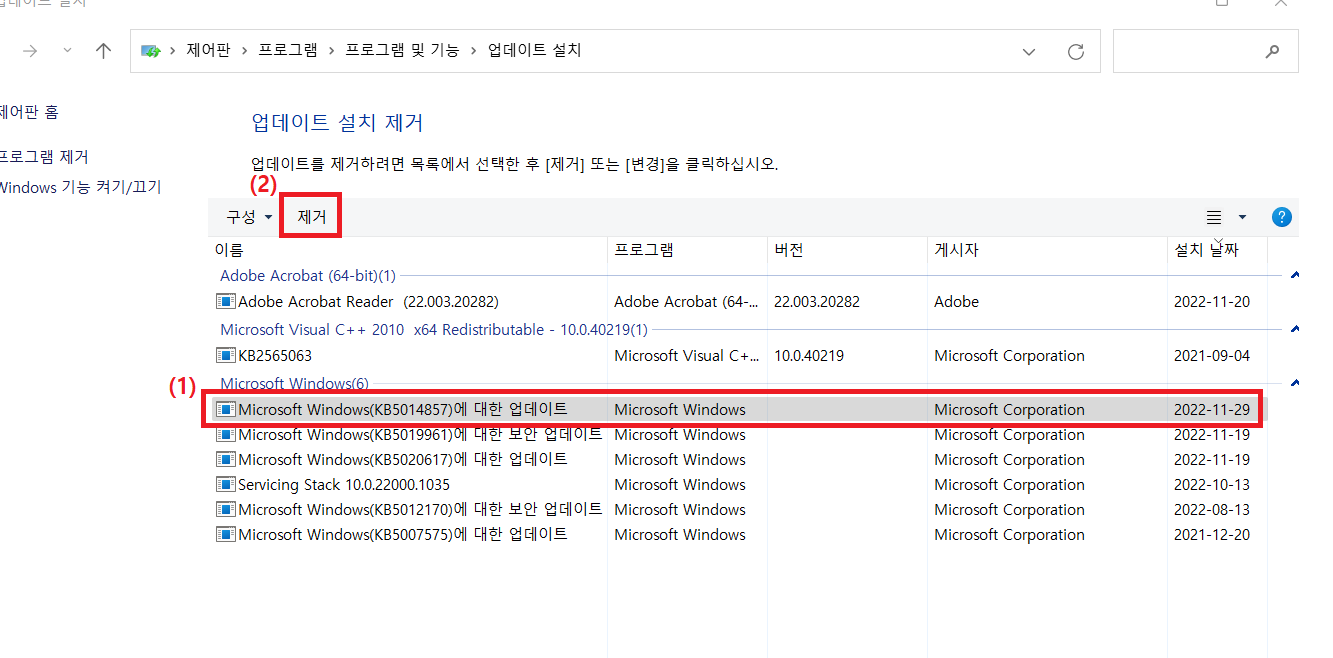
Task: Click install date 2022-11-29
Action: pyautogui.click(x=1212, y=410)
